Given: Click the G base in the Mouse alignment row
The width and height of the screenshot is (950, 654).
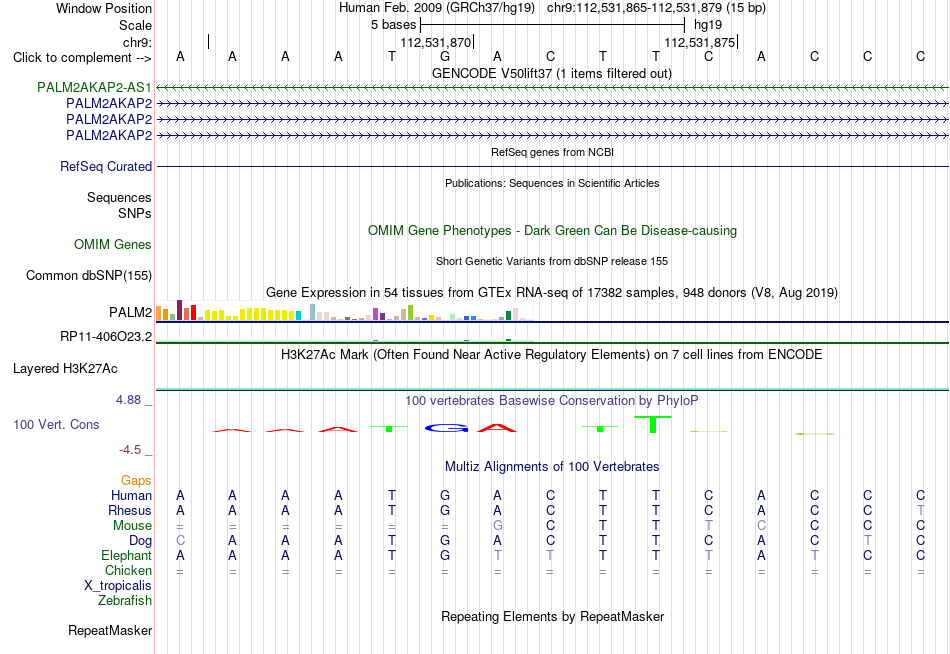Looking at the screenshot, I should [x=497, y=526].
